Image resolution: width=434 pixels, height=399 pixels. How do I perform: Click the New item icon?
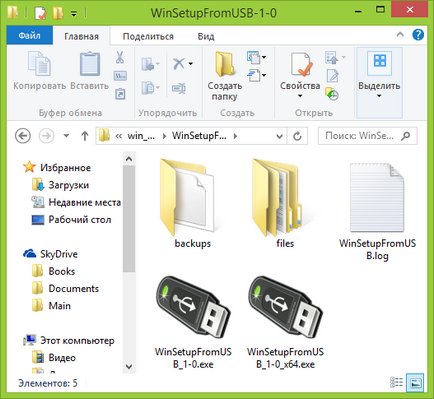(x=254, y=57)
